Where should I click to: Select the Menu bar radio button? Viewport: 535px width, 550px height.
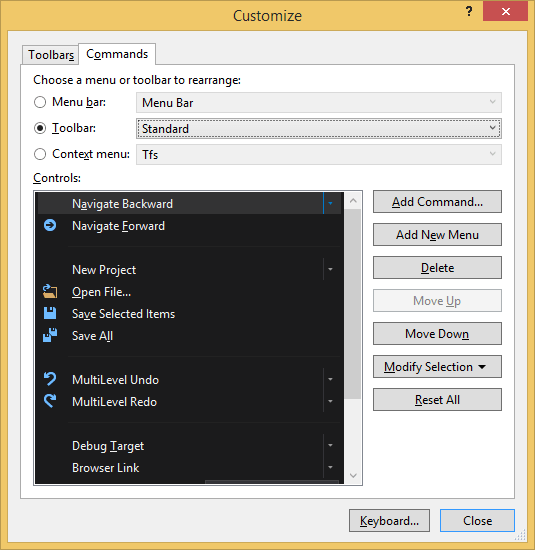(40, 102)
